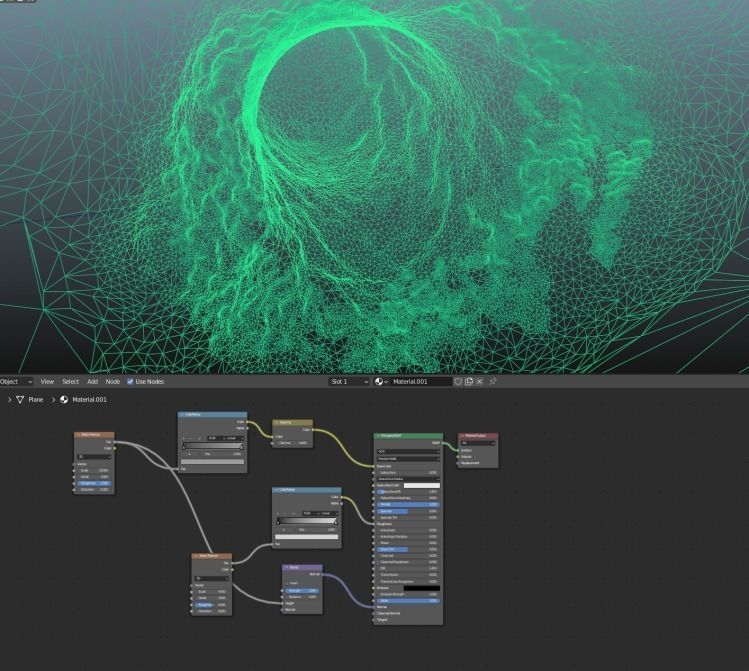Open dimensions dropdown on upper Noise Texture node
The width and height of the screenshot is (749, 671).
(94, 457)
